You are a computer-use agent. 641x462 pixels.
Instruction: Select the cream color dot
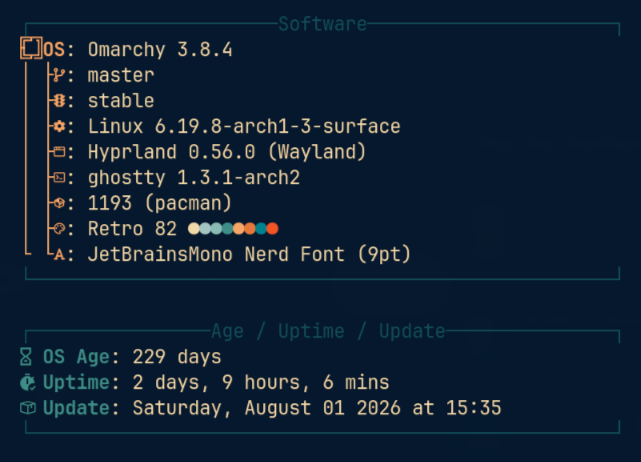point(194,229)
